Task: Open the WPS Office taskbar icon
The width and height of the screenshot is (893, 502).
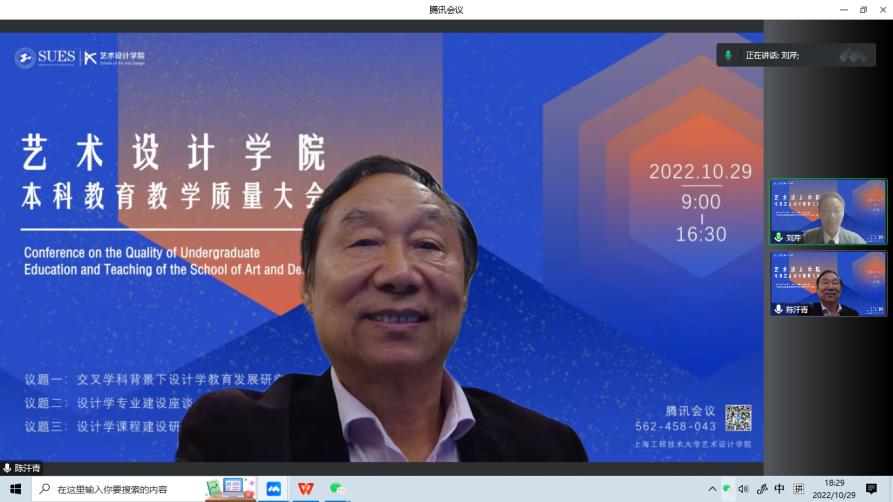Action: point(305,489)
